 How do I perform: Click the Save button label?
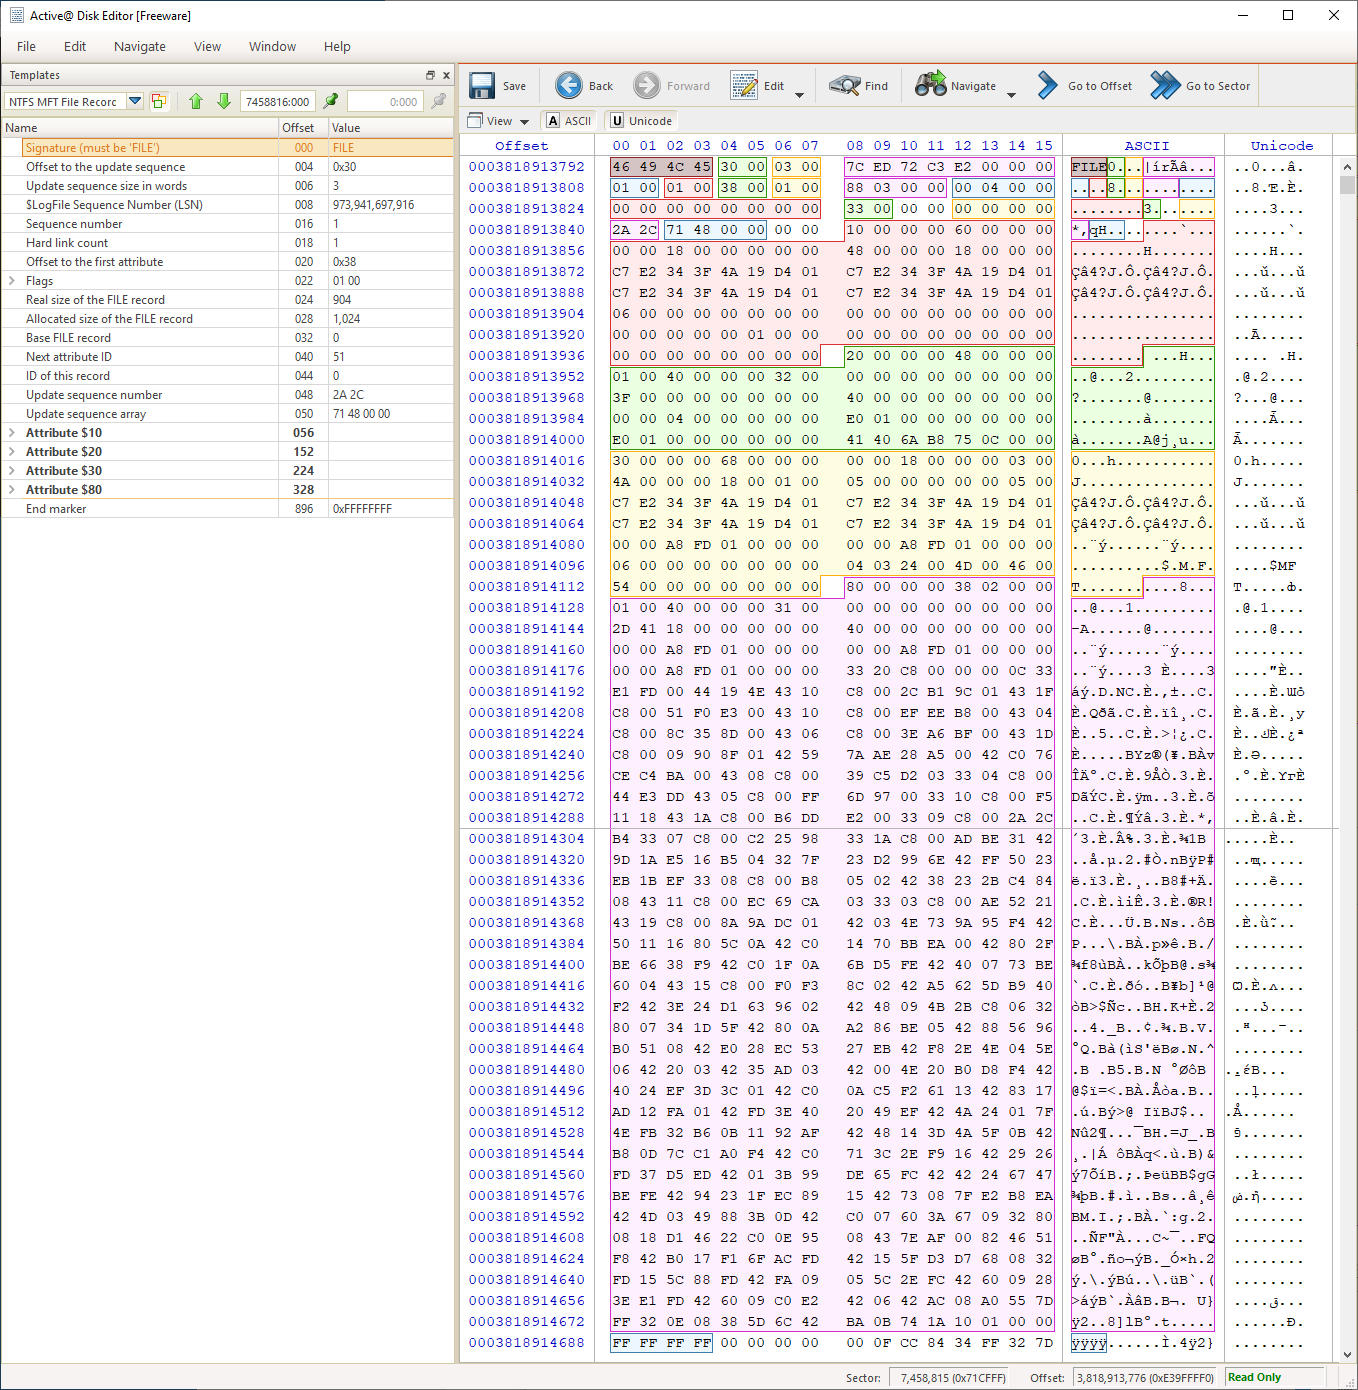pyautogui.click(x=514, y=86)
